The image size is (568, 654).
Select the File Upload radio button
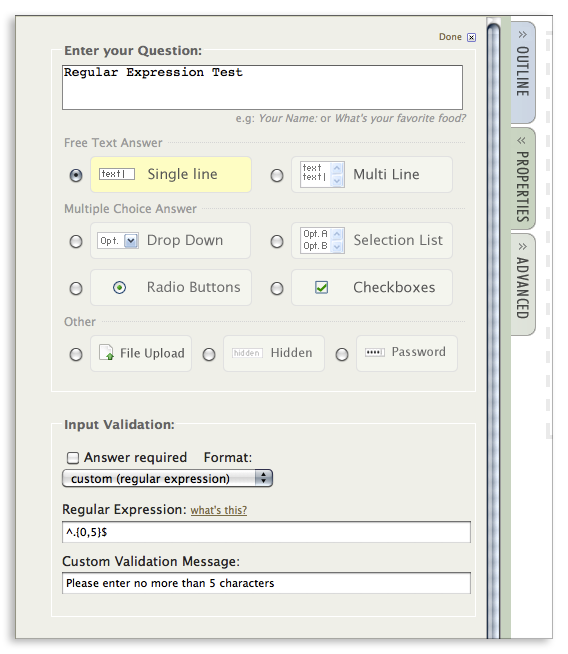[76, 355]
